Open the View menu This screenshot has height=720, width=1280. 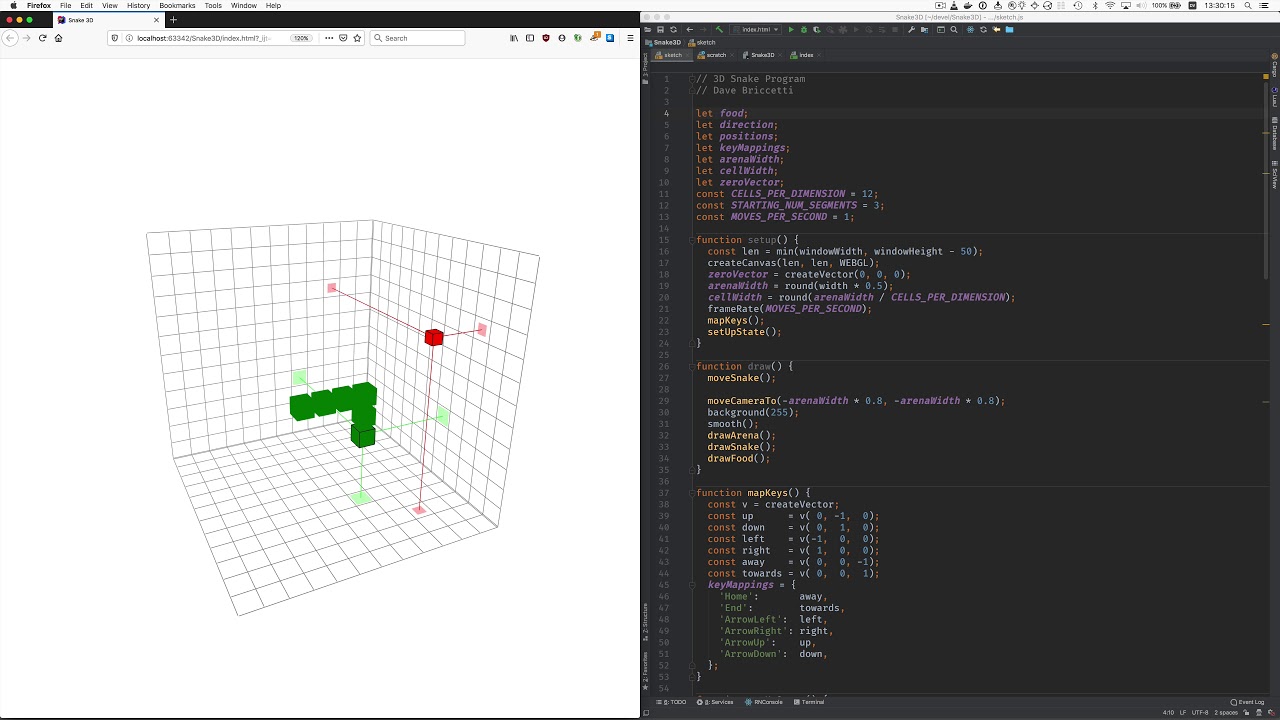point(110,6)
